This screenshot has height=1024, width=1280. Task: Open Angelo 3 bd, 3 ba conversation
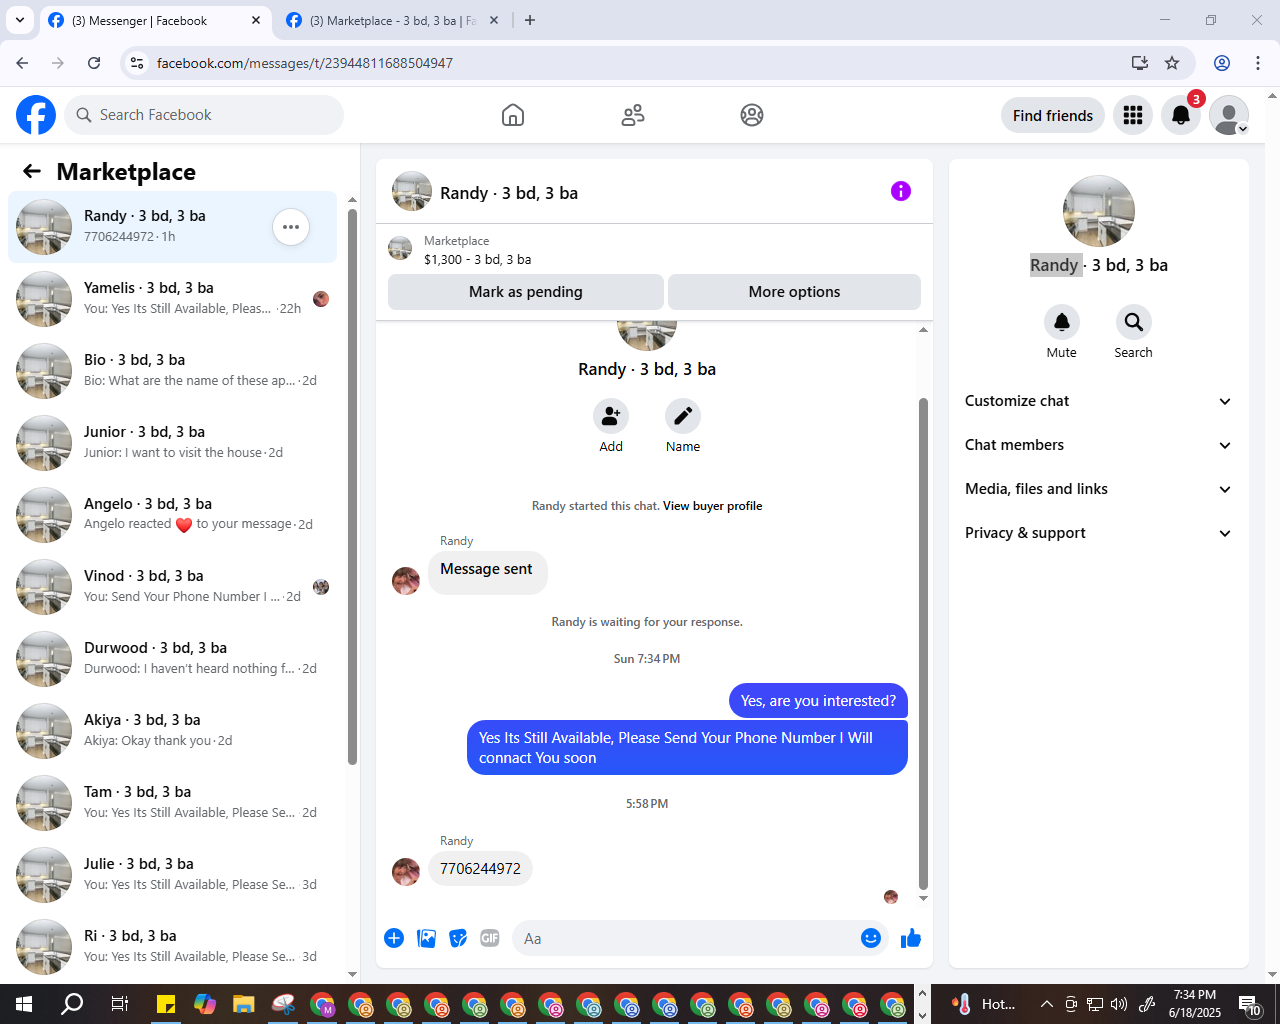173,515
